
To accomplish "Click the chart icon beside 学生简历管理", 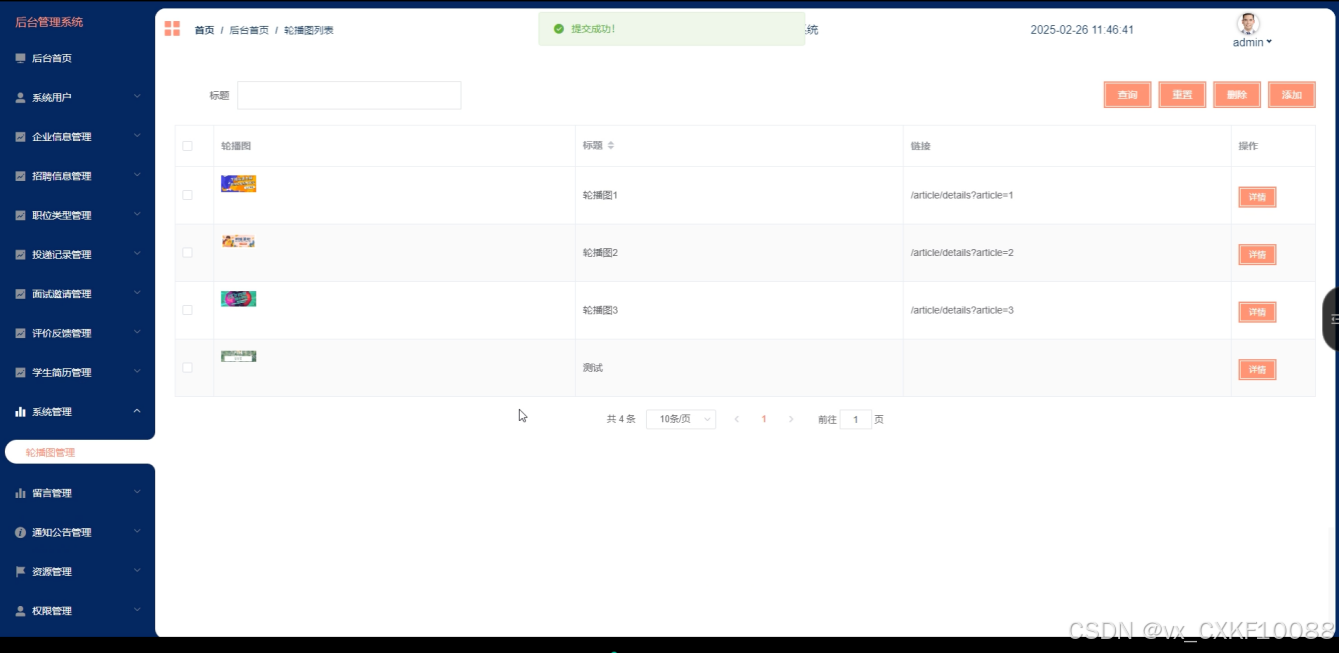I will pyautogui.click(x=20, y=372).
